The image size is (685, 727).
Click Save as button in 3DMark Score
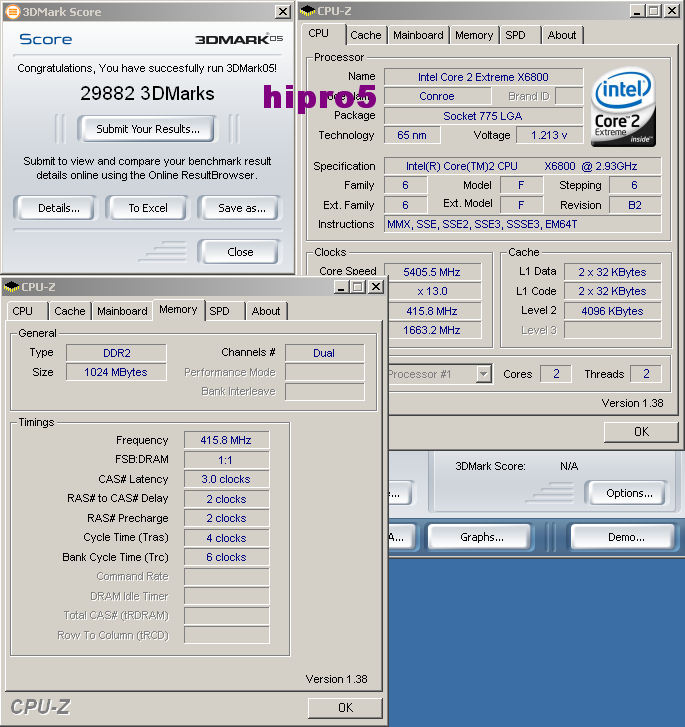click(x=239, y=208)
